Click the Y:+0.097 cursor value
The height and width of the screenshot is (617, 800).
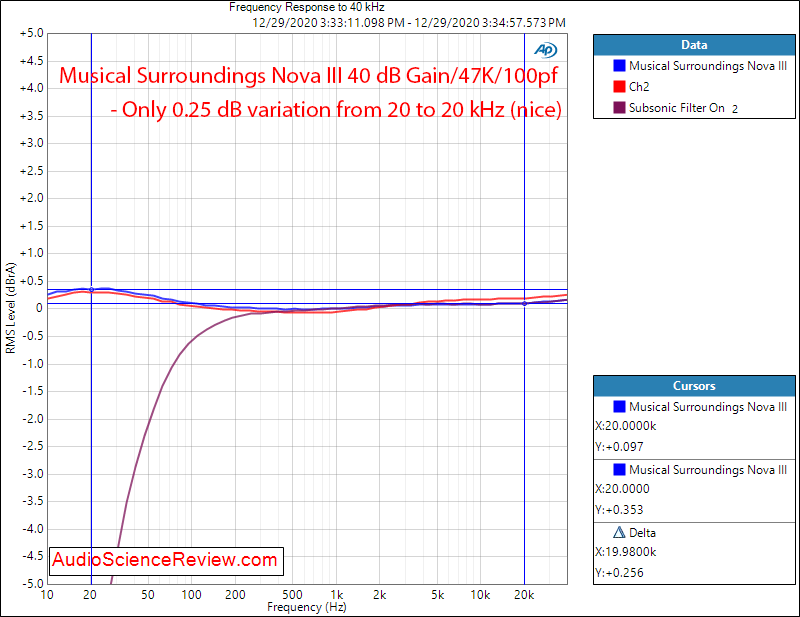click(619, 447)
